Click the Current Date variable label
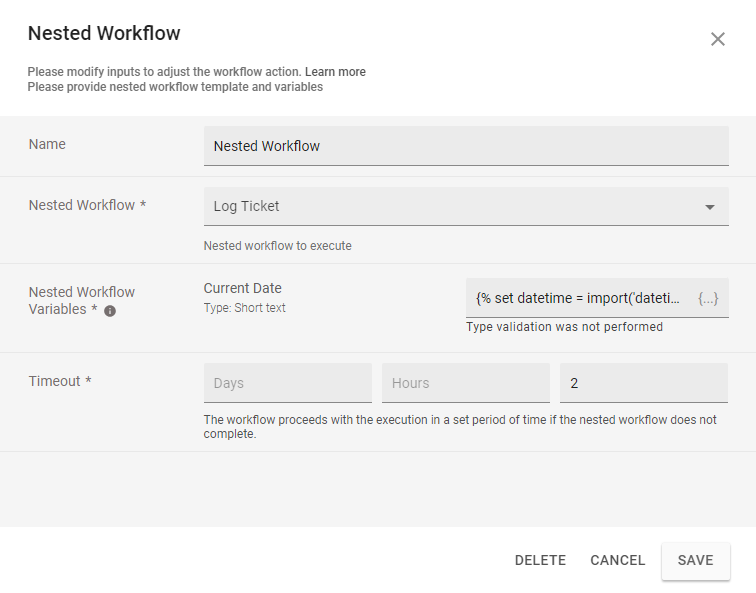Image resolution: width=756 pixels, height=593 pixels. click(242, 288)
